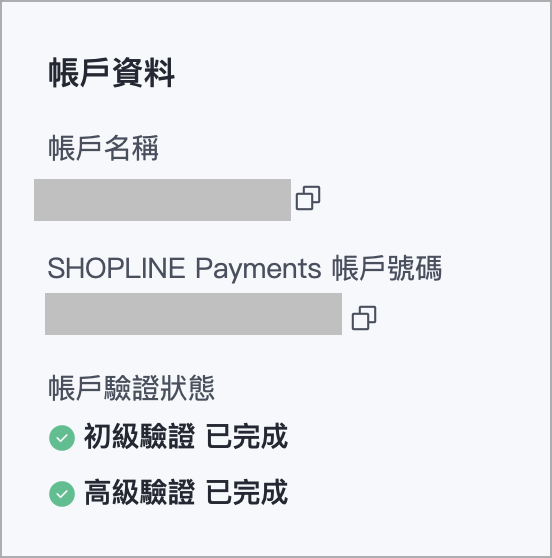The width and height of the screenshot is (552, 558).
Task: Click the 高級驗證 status text
Action: (140, 492)
